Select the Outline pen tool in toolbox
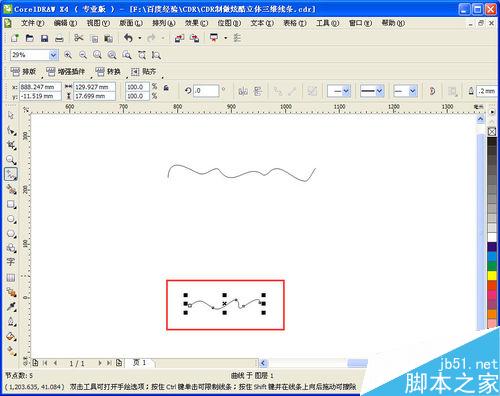 [x=11, y=322]
